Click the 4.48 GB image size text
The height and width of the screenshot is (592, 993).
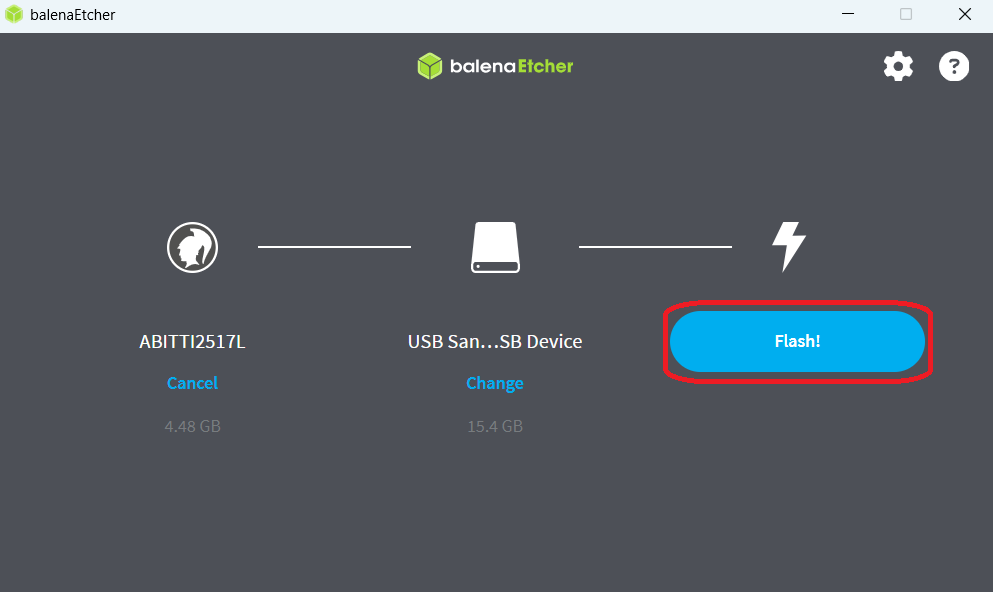click(192, 426)
